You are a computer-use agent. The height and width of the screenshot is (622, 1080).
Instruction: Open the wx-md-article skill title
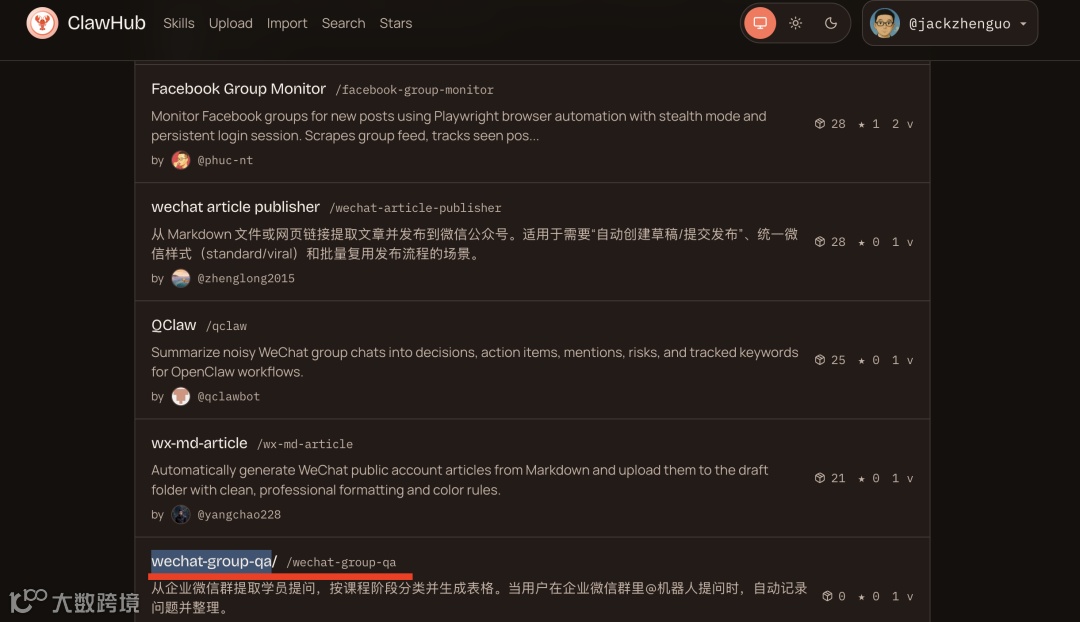click(x=199, y=443)
